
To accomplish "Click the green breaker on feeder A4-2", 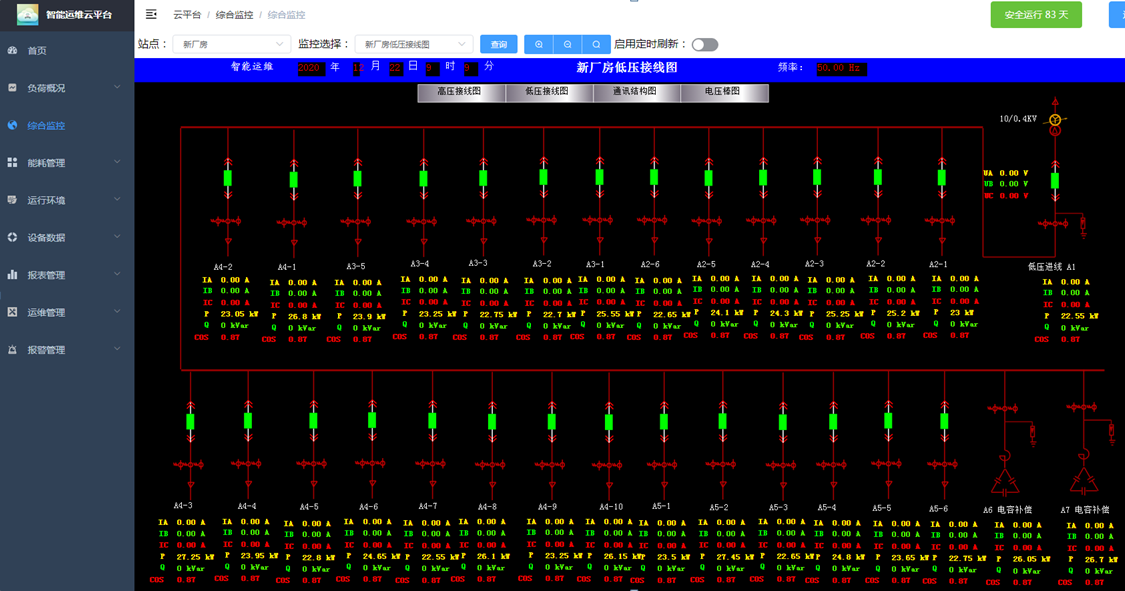I will click(x=228, y=178).
